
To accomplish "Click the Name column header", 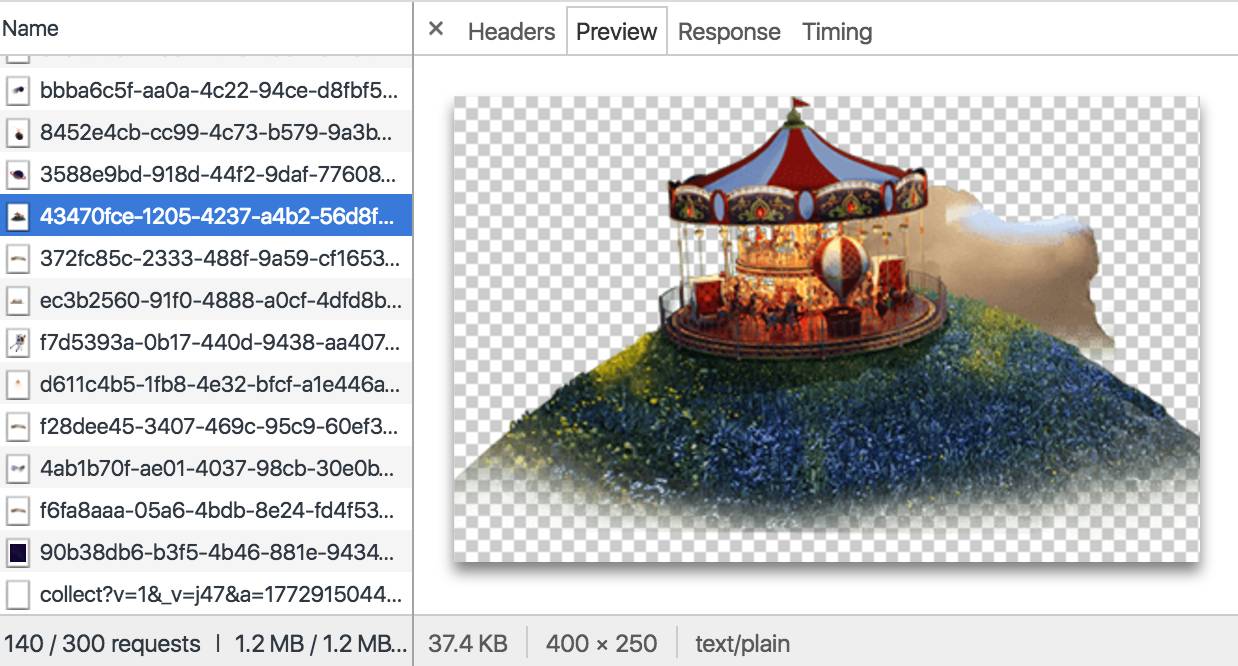I will (30, 28).
